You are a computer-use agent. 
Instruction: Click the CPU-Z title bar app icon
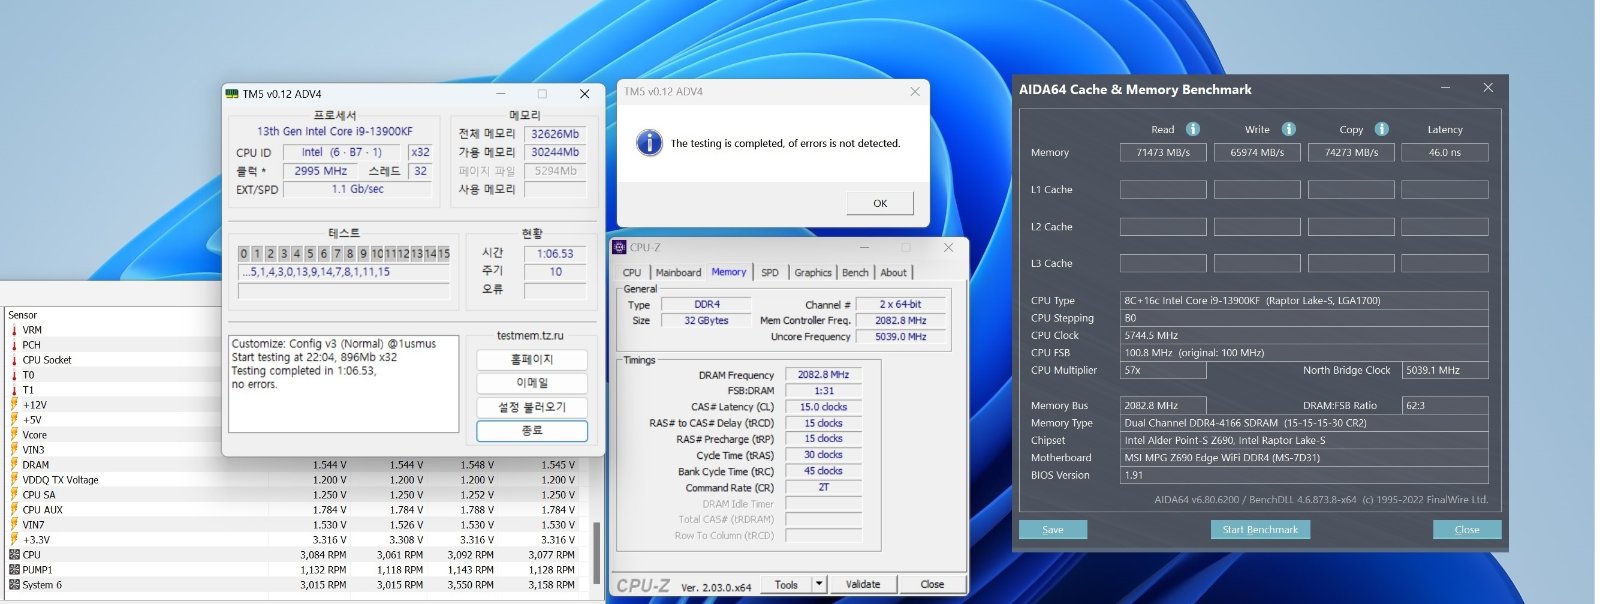620,247
